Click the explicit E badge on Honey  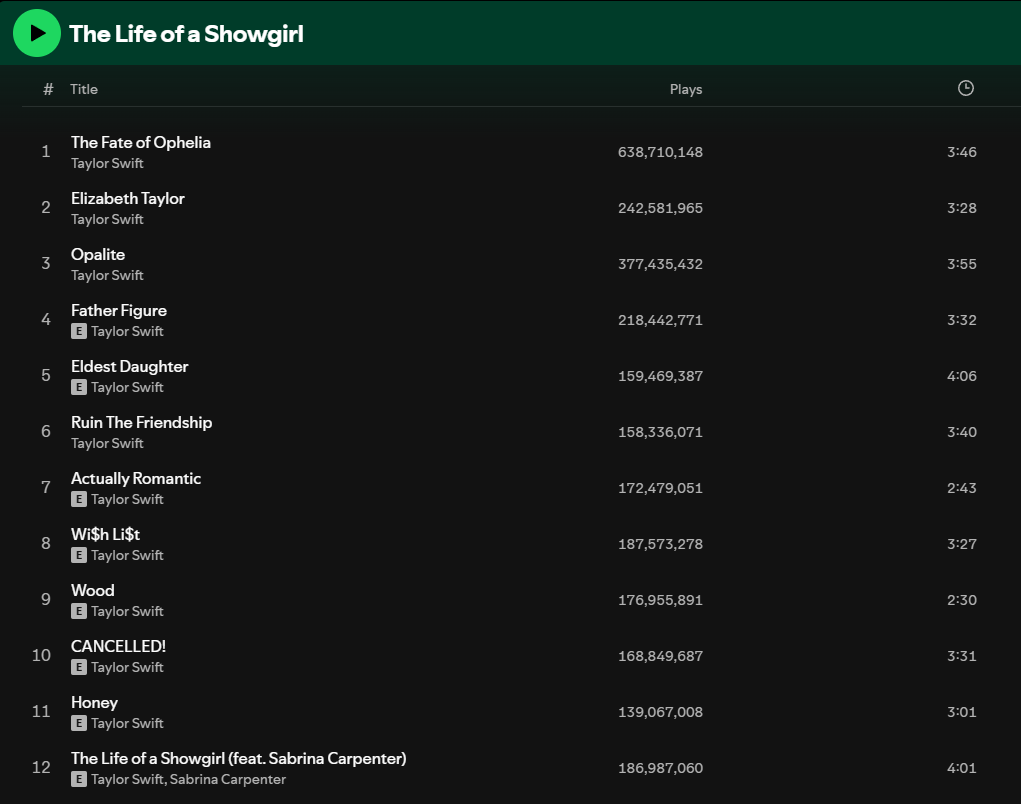tap(79, 723)
